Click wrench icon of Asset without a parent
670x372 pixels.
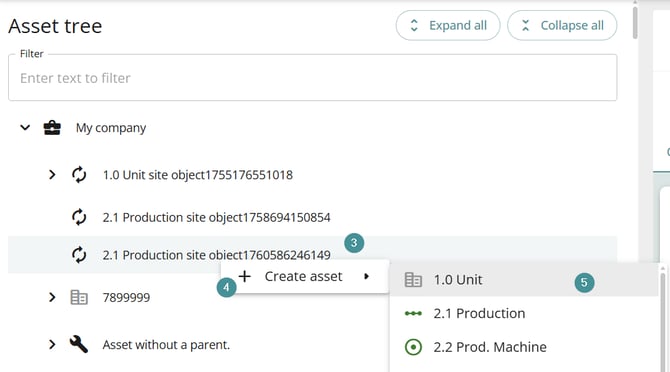[x=79, y=344]
